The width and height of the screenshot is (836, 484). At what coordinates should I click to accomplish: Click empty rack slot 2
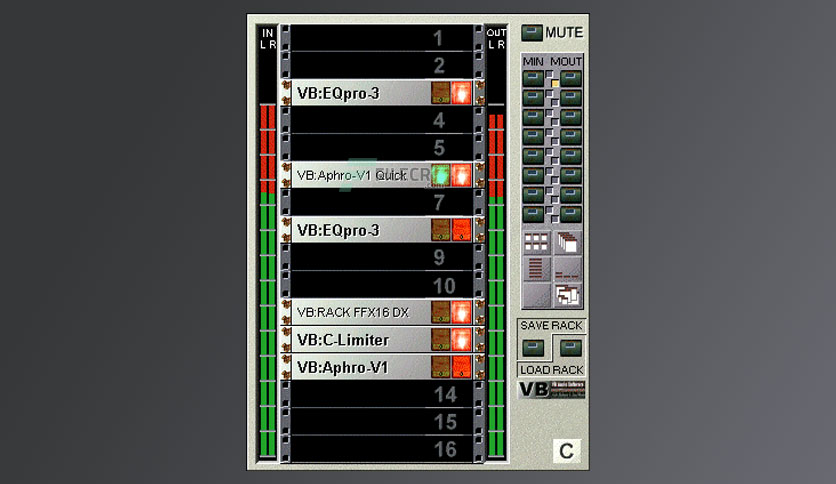382,66
